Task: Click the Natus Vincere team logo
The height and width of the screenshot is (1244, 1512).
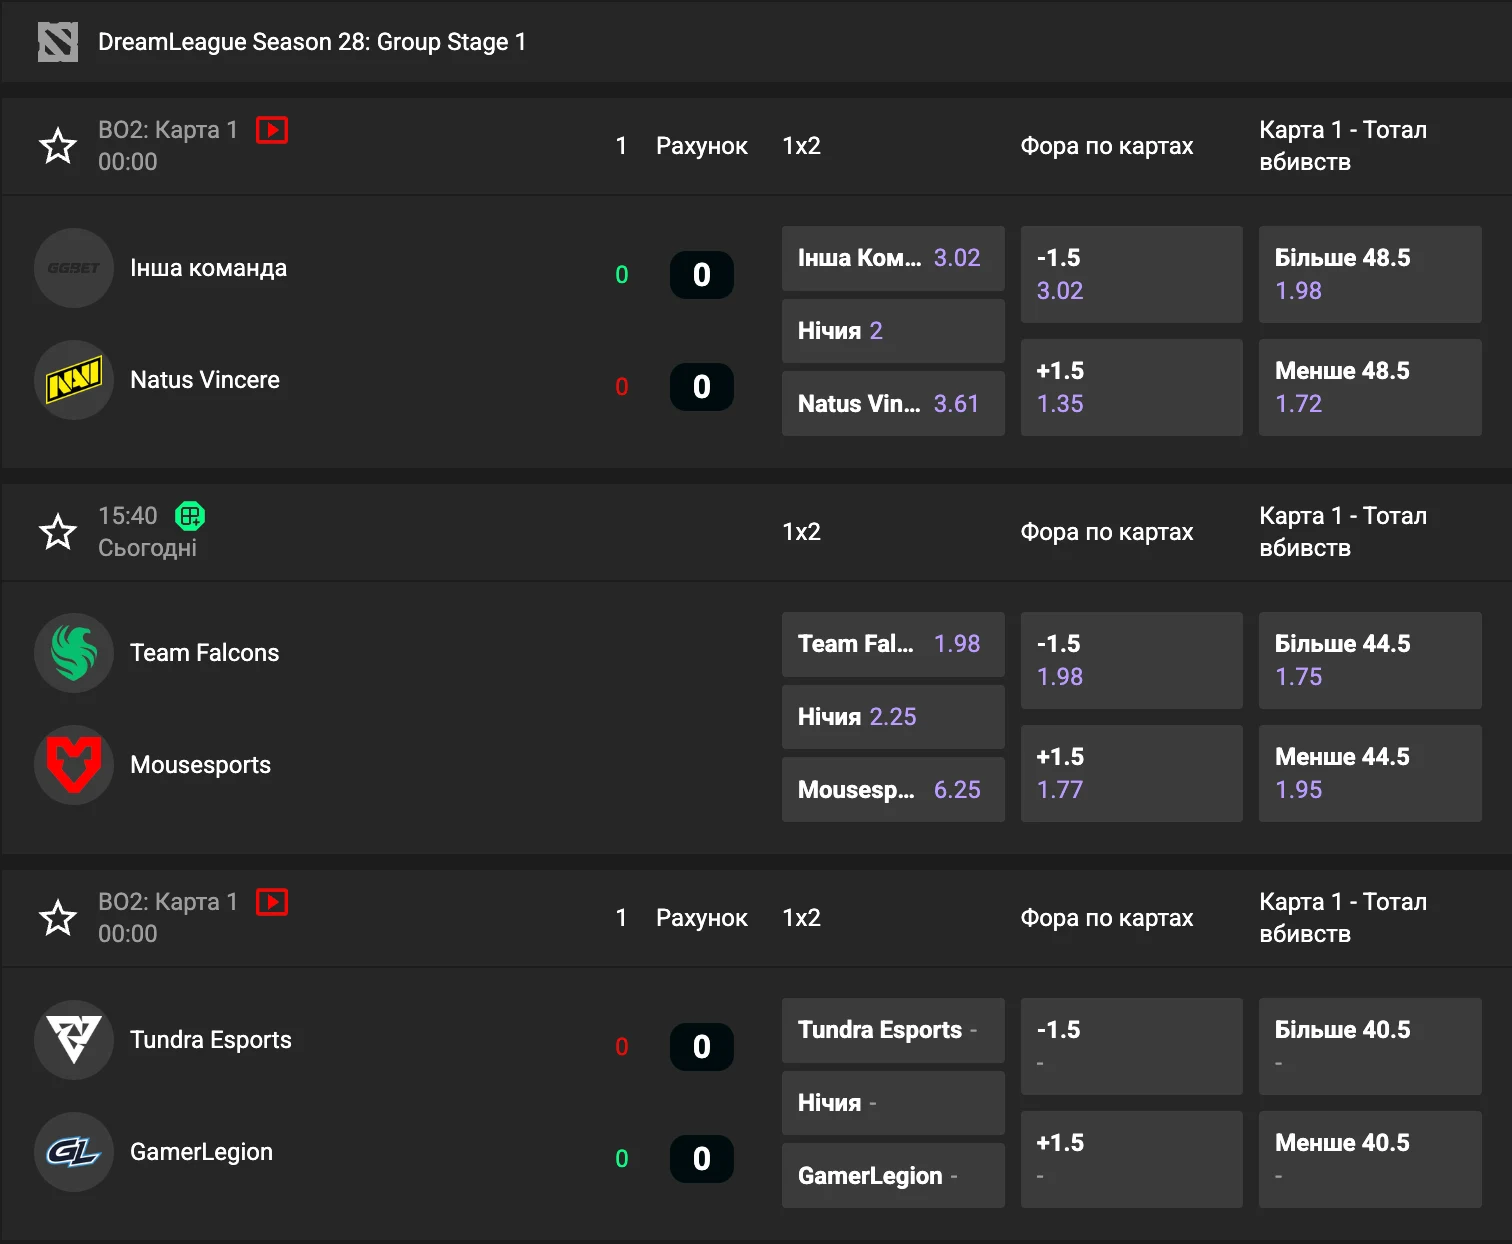Action: pos(74,380)
